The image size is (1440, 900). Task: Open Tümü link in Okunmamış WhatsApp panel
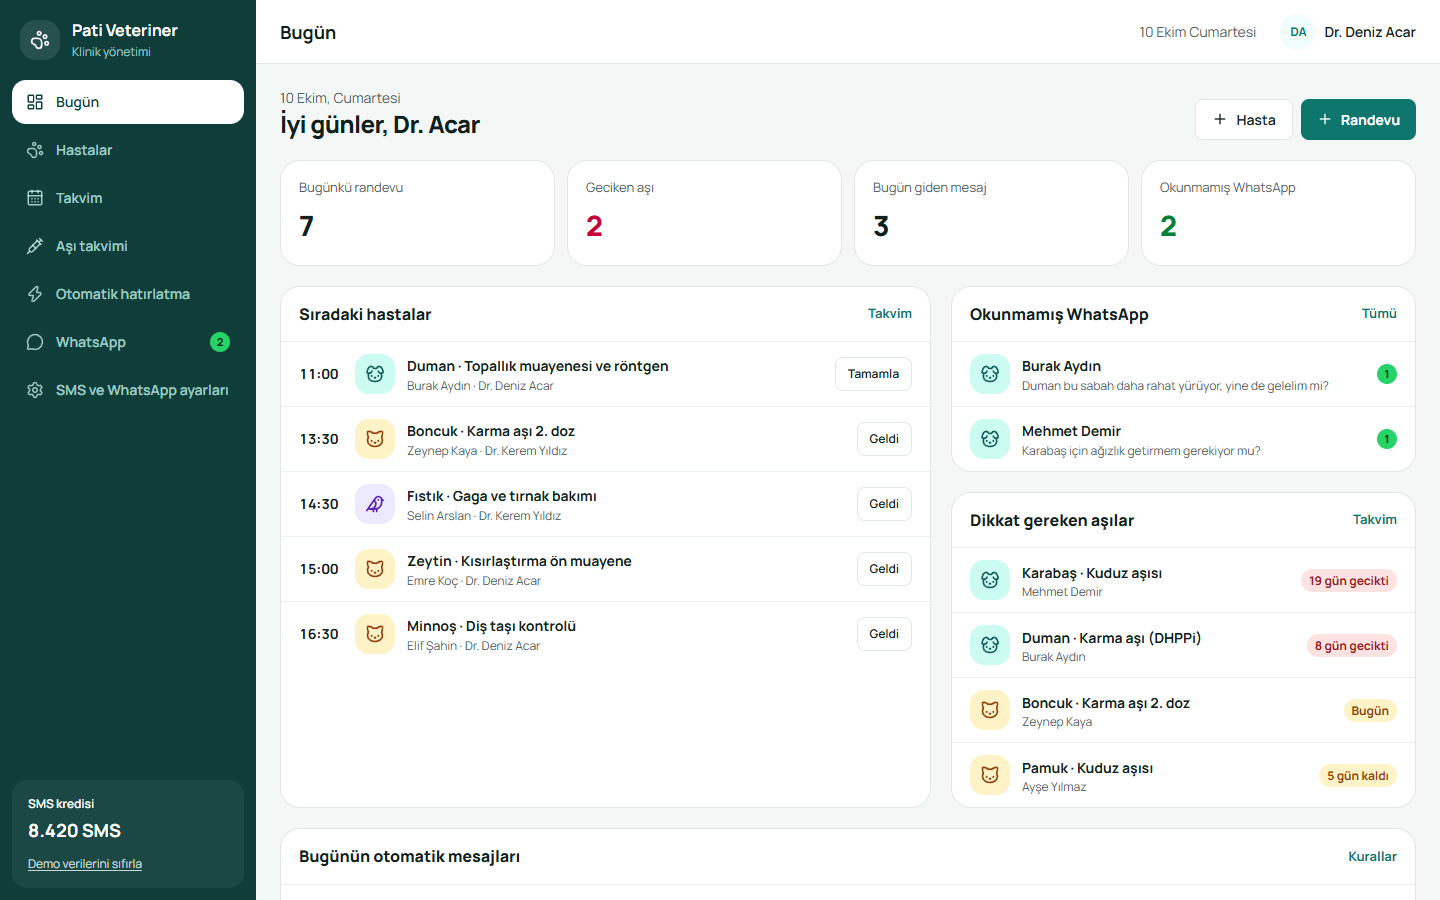coord(1379,313)
